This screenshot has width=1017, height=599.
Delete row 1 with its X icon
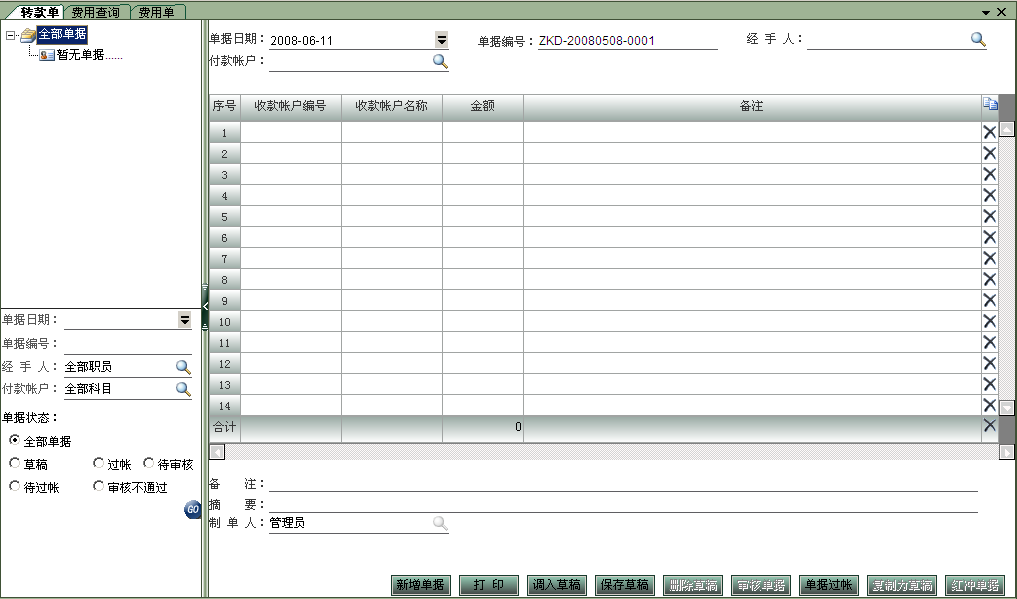pos(989,131)
